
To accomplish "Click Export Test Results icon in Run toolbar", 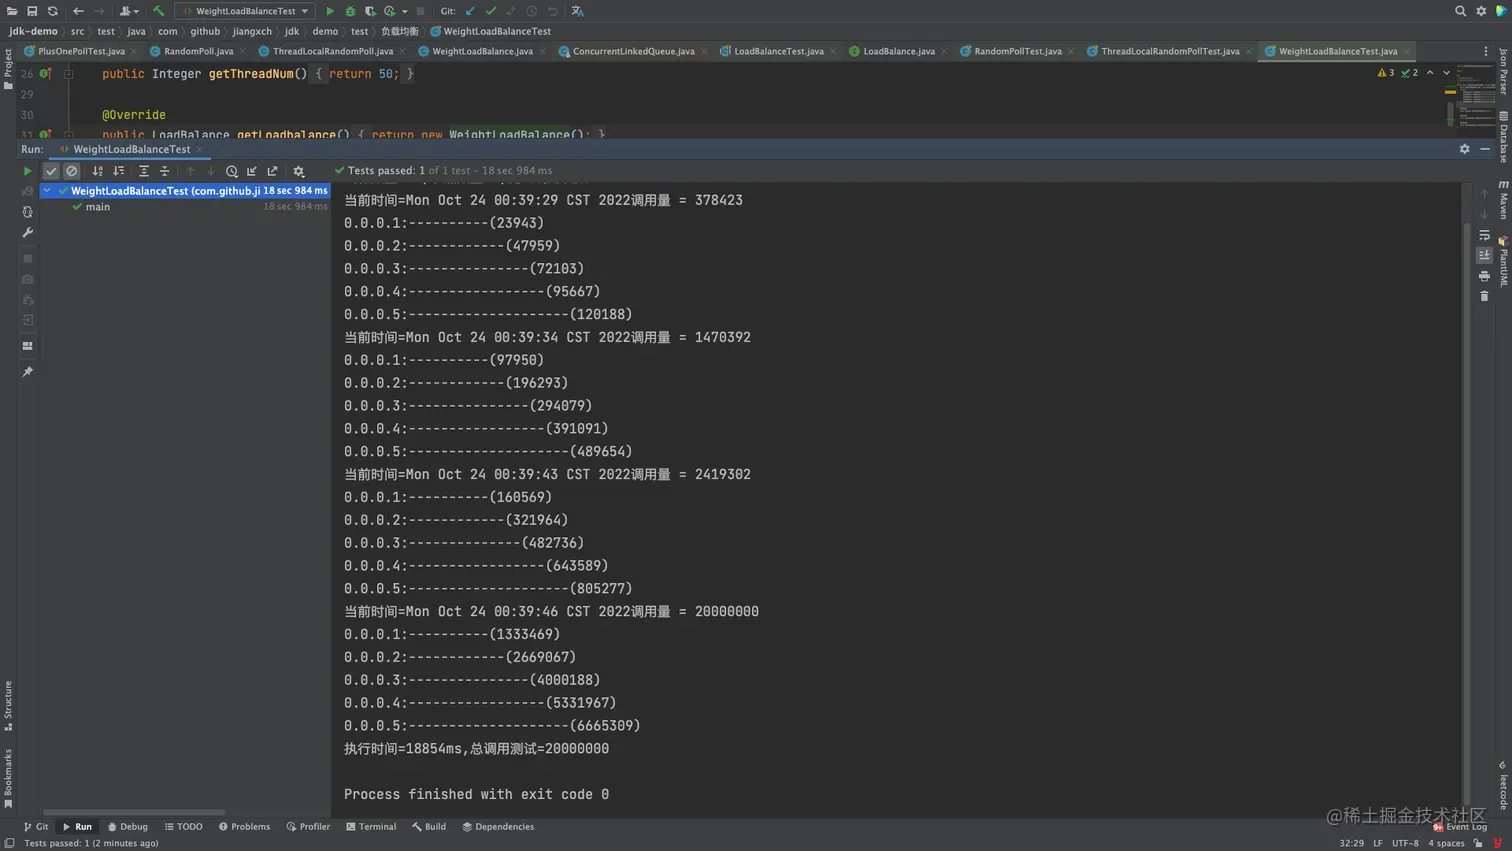I will [x=272, y=171].
